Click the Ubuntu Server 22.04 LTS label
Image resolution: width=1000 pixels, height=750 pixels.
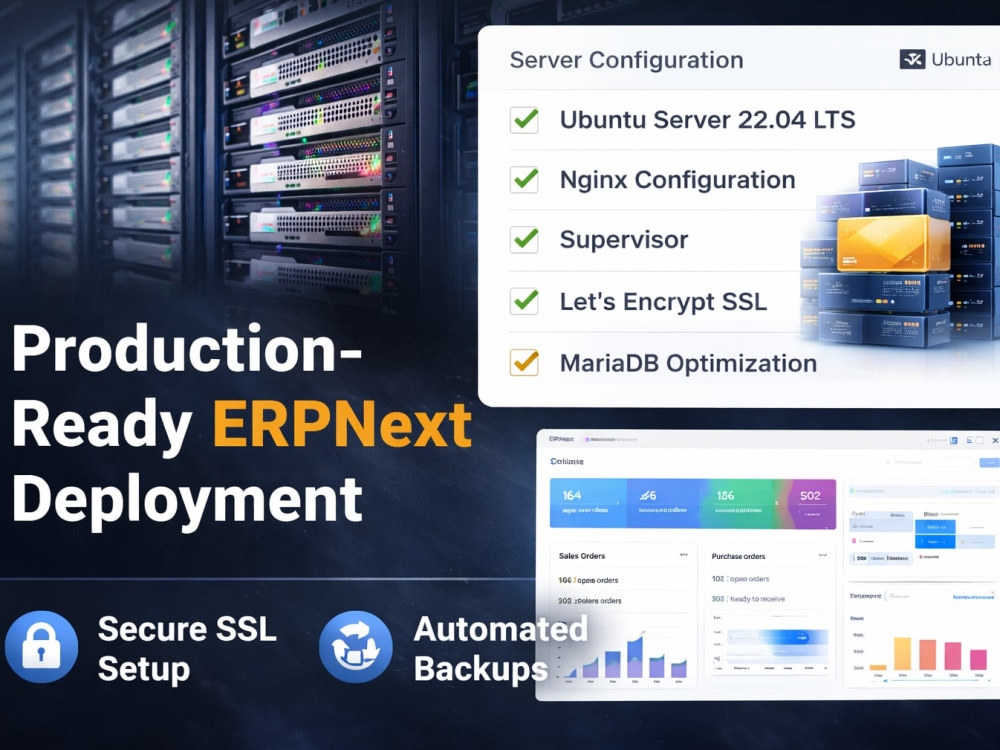click(707, 120)
